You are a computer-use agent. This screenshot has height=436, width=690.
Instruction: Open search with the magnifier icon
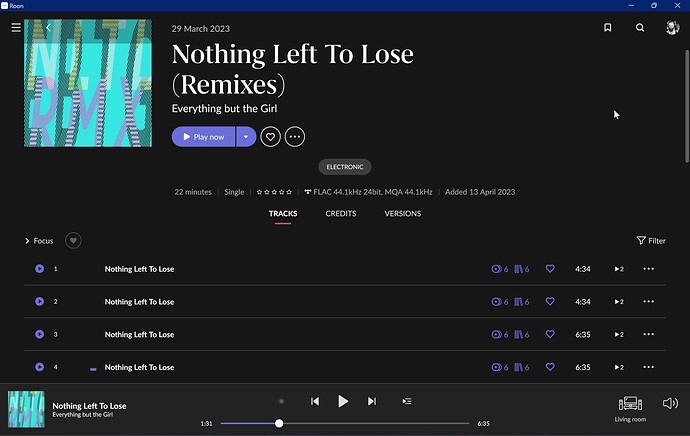point(640,28)
